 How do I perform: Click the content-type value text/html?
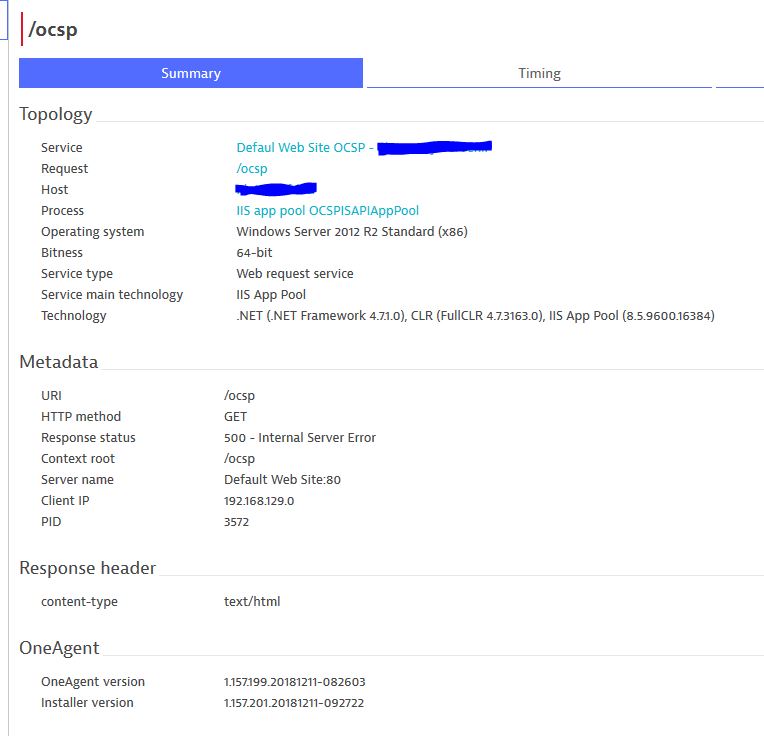coord(252,602)
